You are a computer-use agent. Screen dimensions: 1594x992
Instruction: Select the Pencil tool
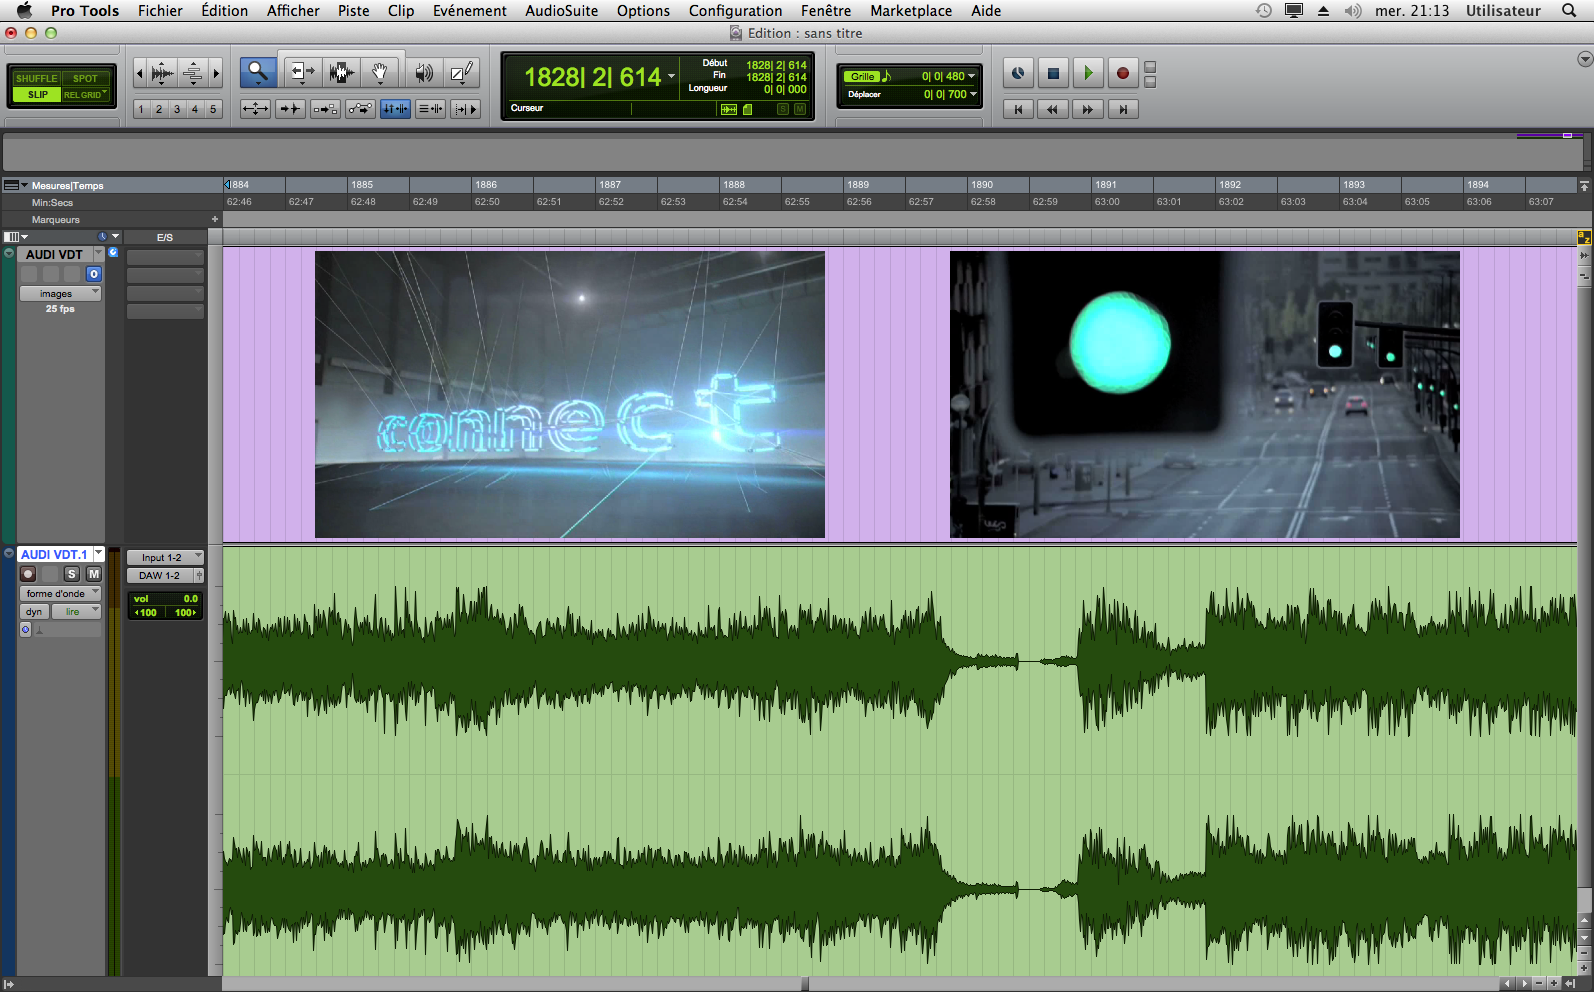tap(461, 72)
